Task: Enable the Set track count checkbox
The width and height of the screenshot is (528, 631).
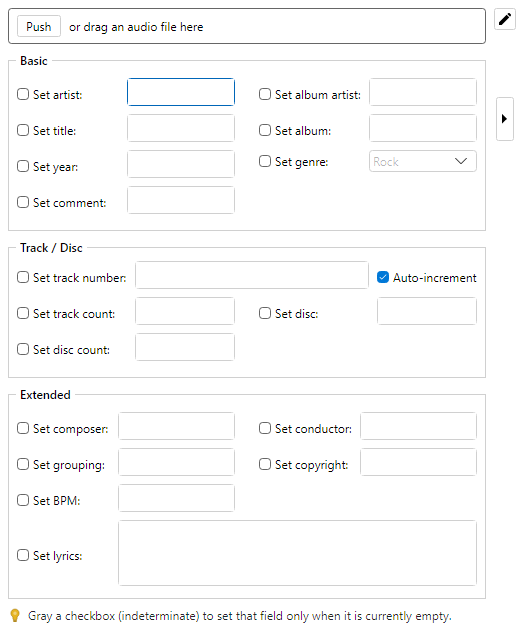Action: tap(23, 313)
